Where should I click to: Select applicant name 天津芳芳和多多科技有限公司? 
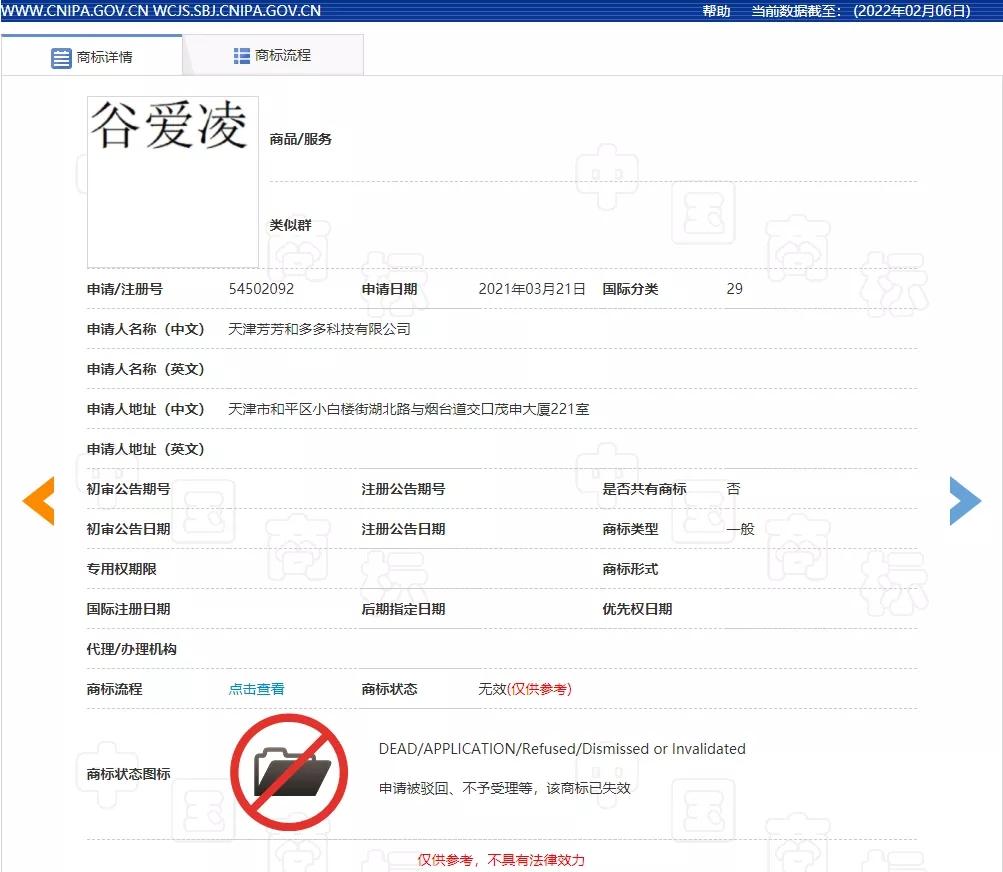[x=319, y=329]
